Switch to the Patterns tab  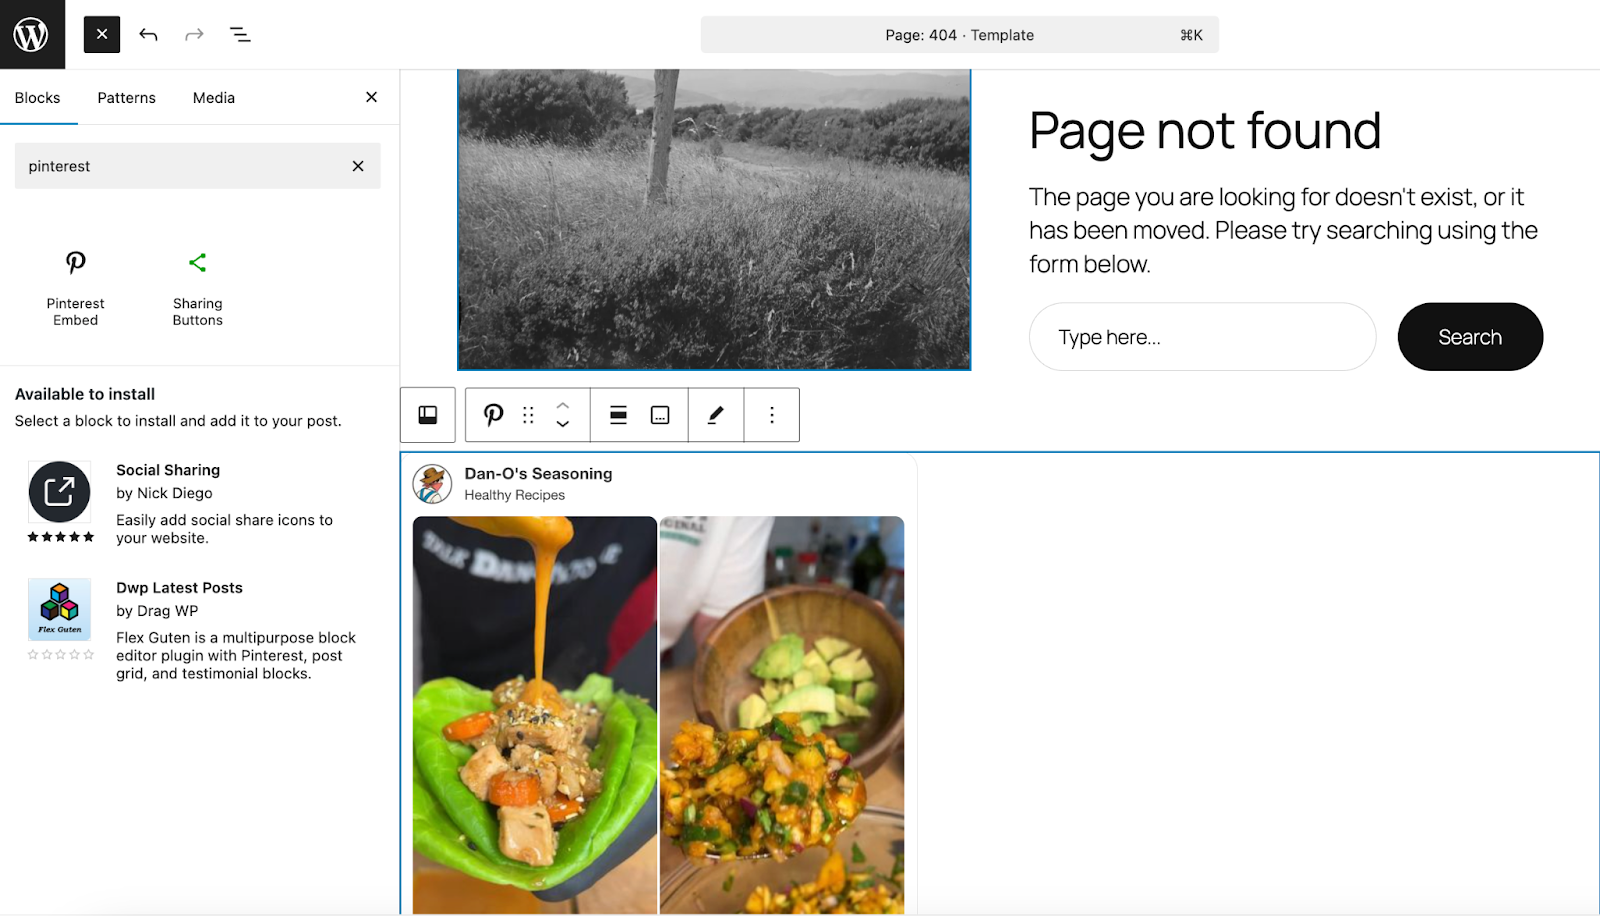click(126, 97)
